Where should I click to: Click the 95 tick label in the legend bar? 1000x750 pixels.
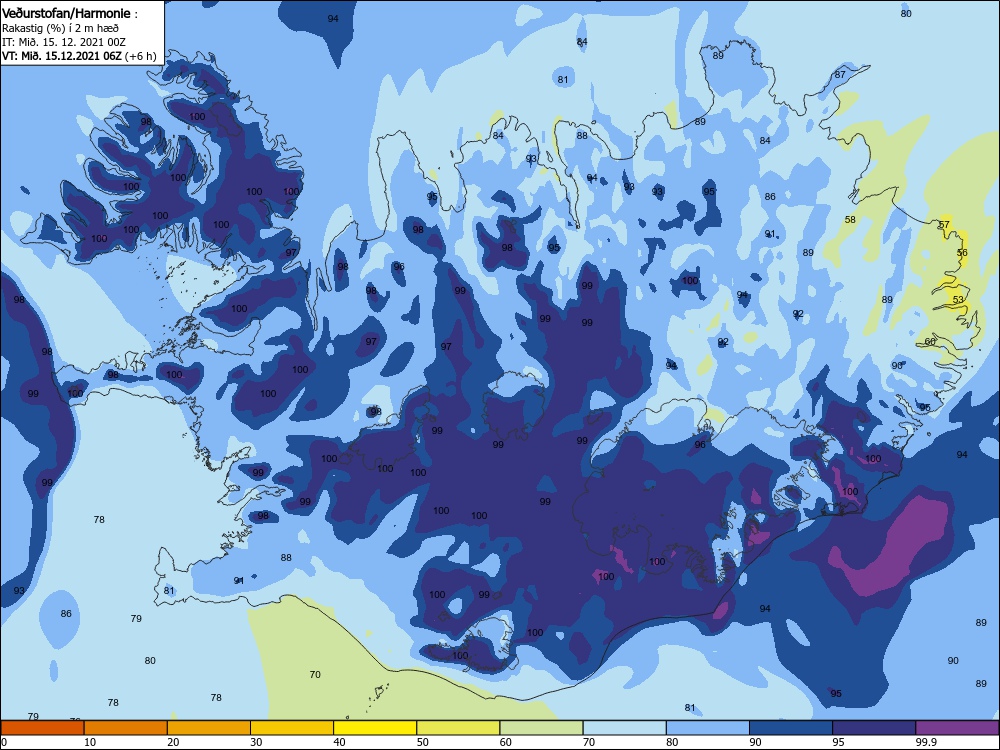tap(838, 742)
